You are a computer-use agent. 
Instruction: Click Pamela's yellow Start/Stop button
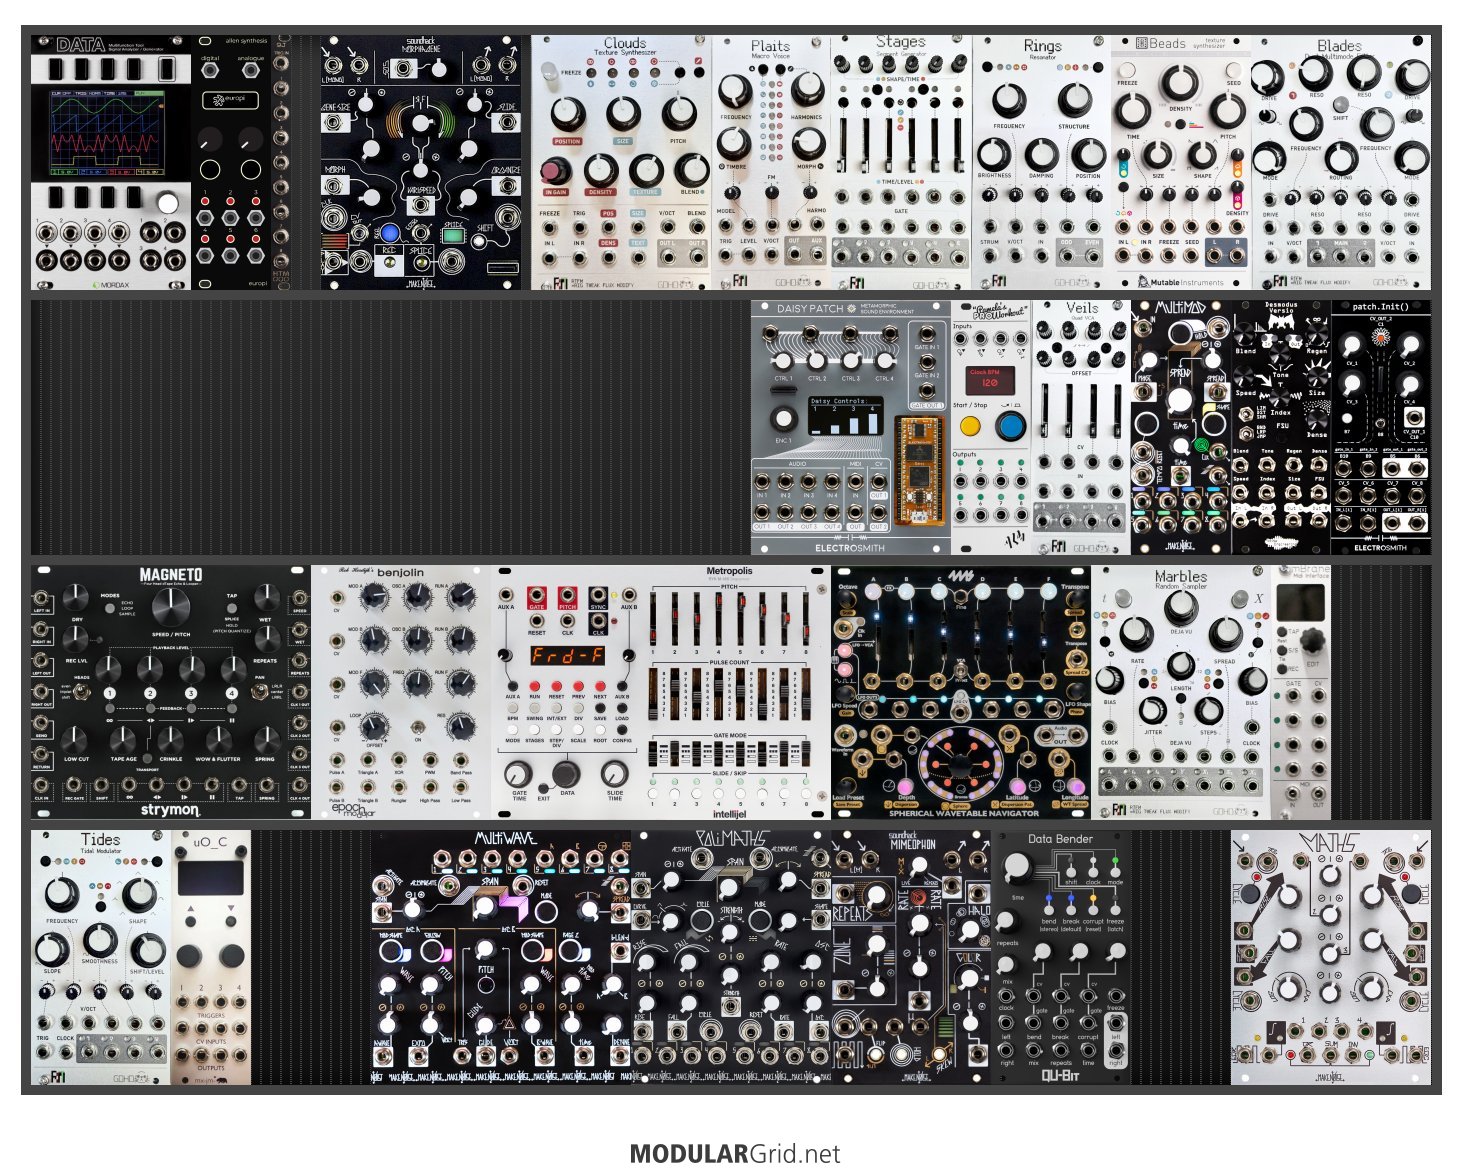point(969,426)
